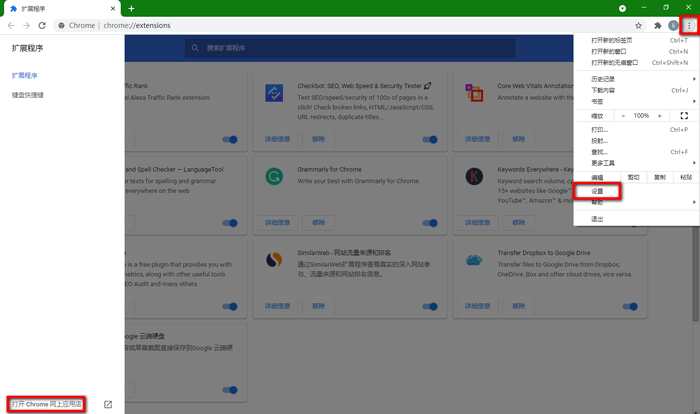Choose 查找... in the Chrome menu
The image size is (700, 414).
pos(637,152)
